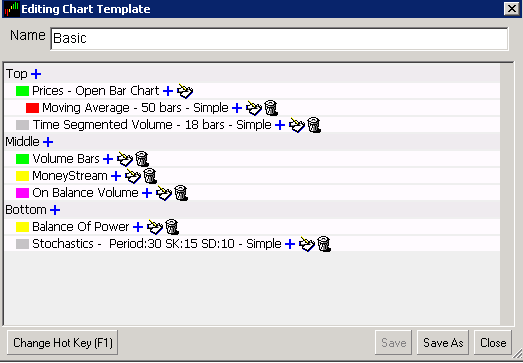Select the 'Balance Of Power' row text
The width and height of the screenshot is (523, 363).
pyautogui.click(x=80, y=227)
